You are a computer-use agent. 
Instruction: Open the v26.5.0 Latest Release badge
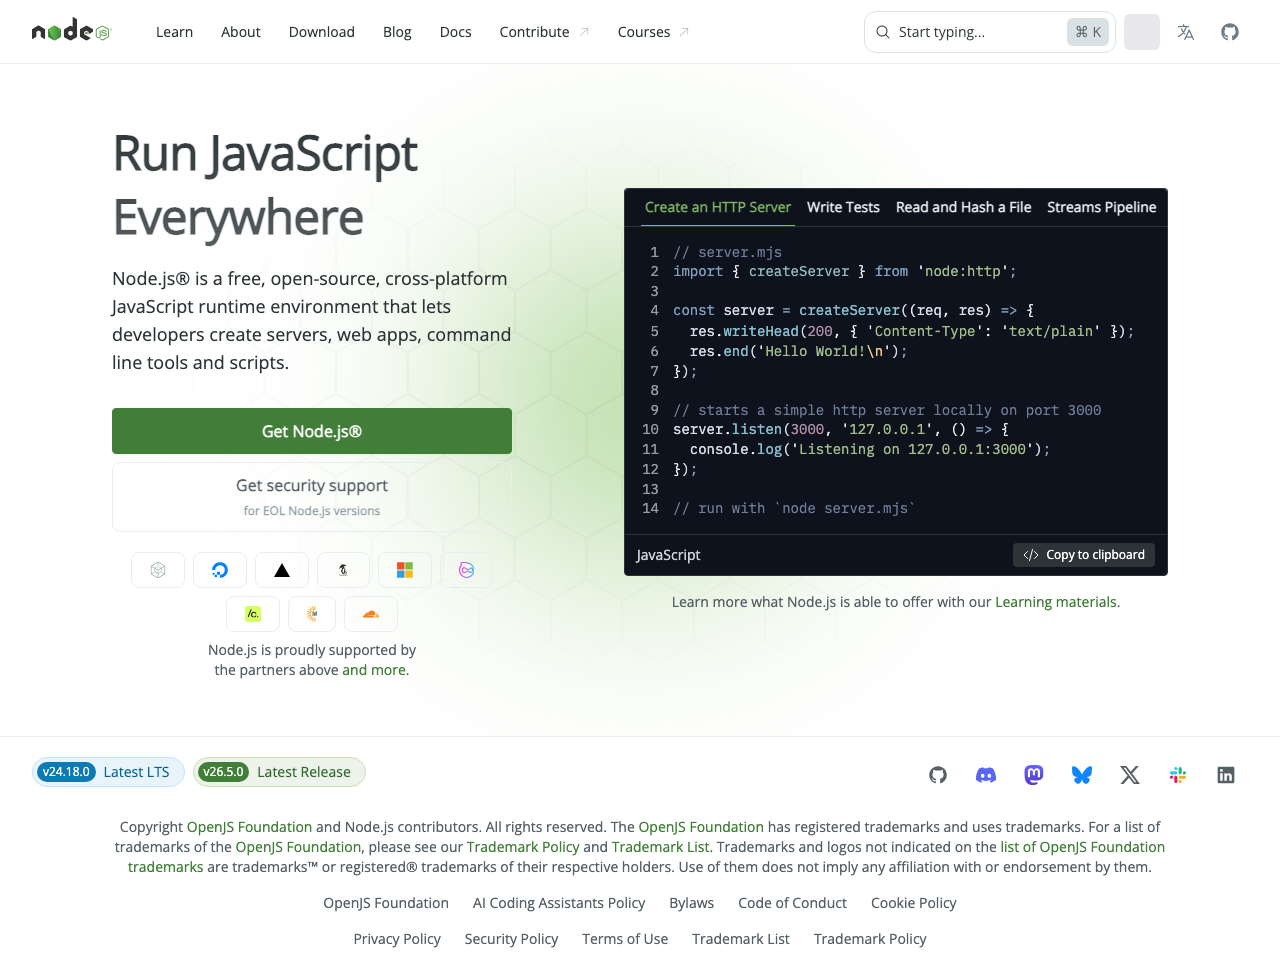point(279,772)
